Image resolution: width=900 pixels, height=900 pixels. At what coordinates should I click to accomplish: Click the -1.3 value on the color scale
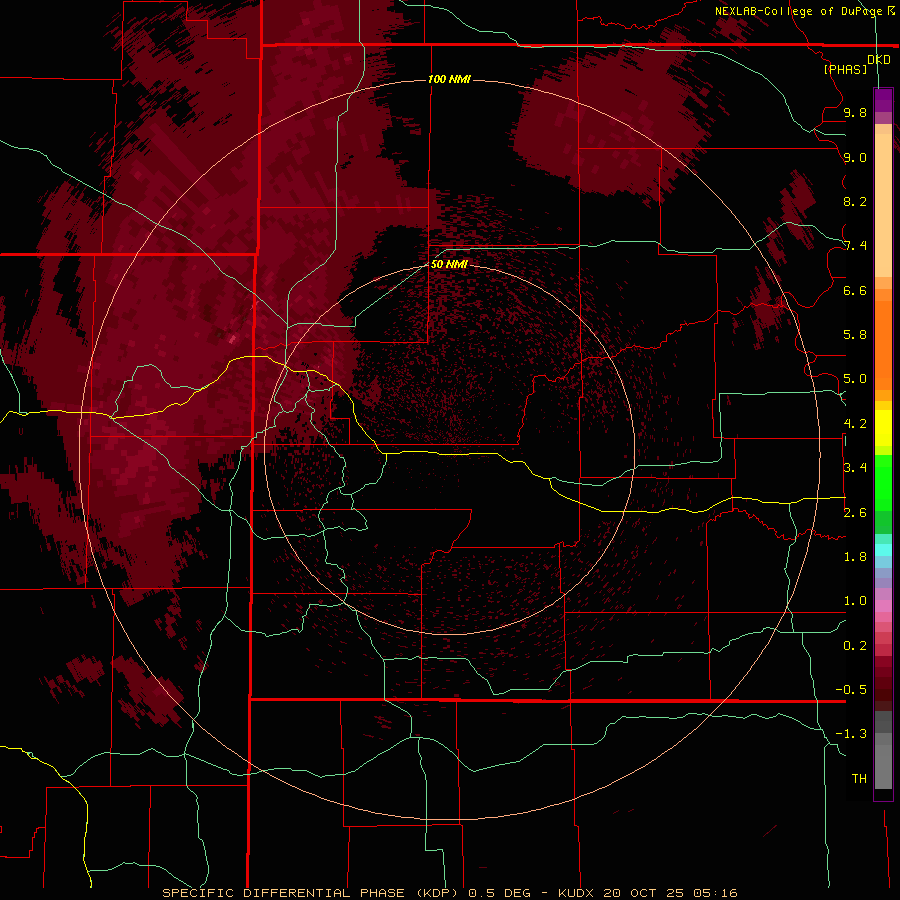click(x=851, y=734)
